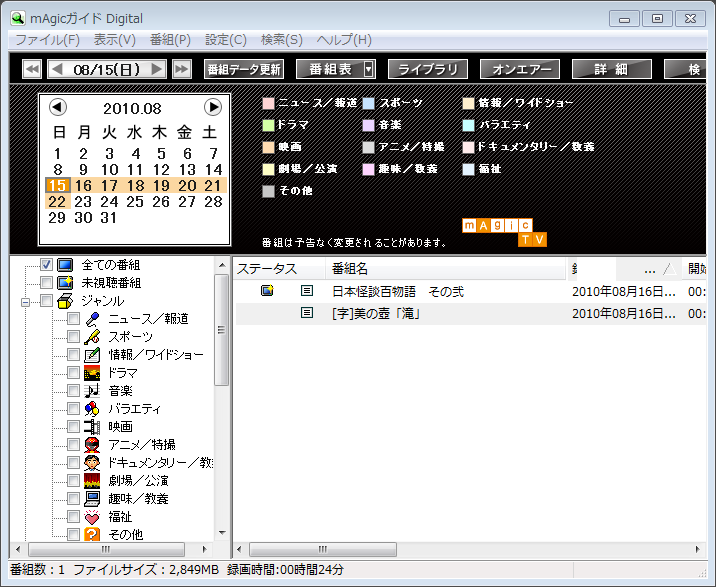Select calendar date 22
716x587 pixels.
point(58,201)
